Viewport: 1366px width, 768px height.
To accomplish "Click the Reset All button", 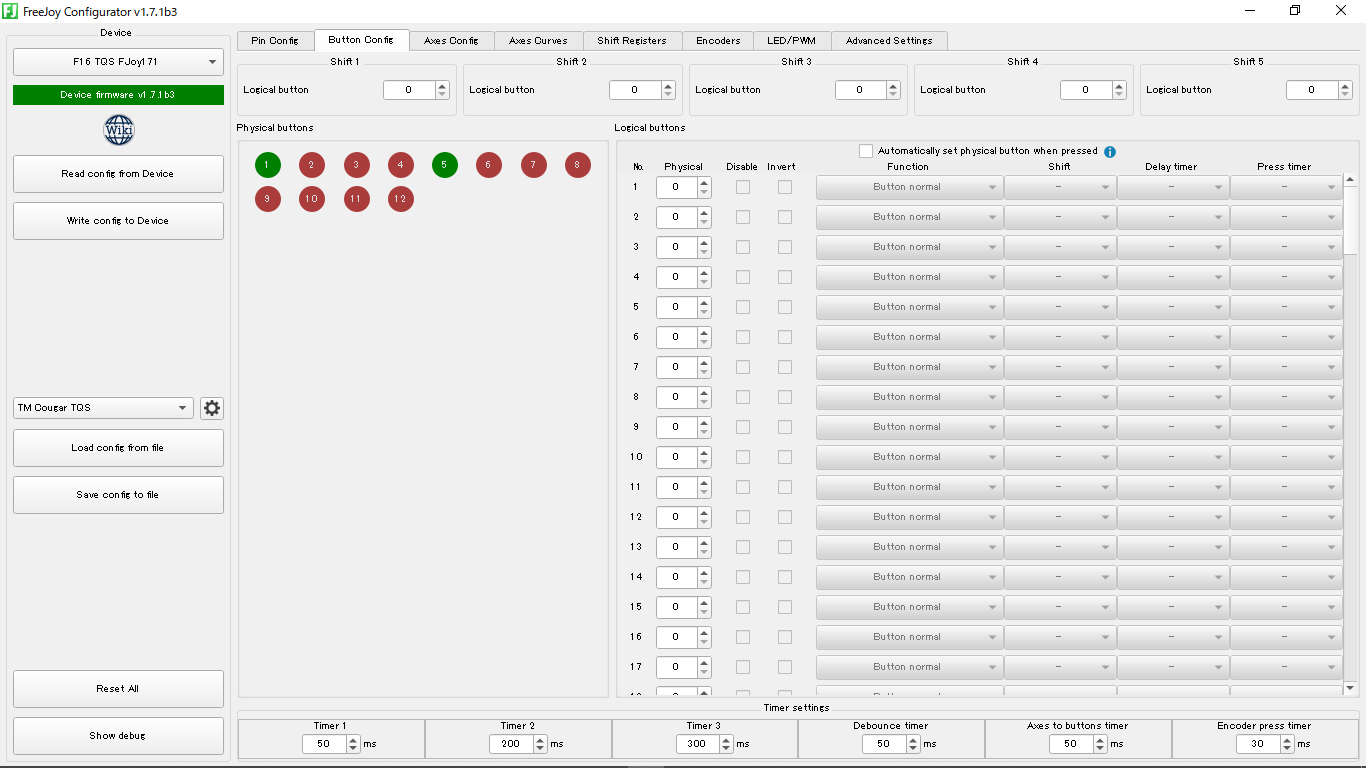I will (x=118, y=689).
